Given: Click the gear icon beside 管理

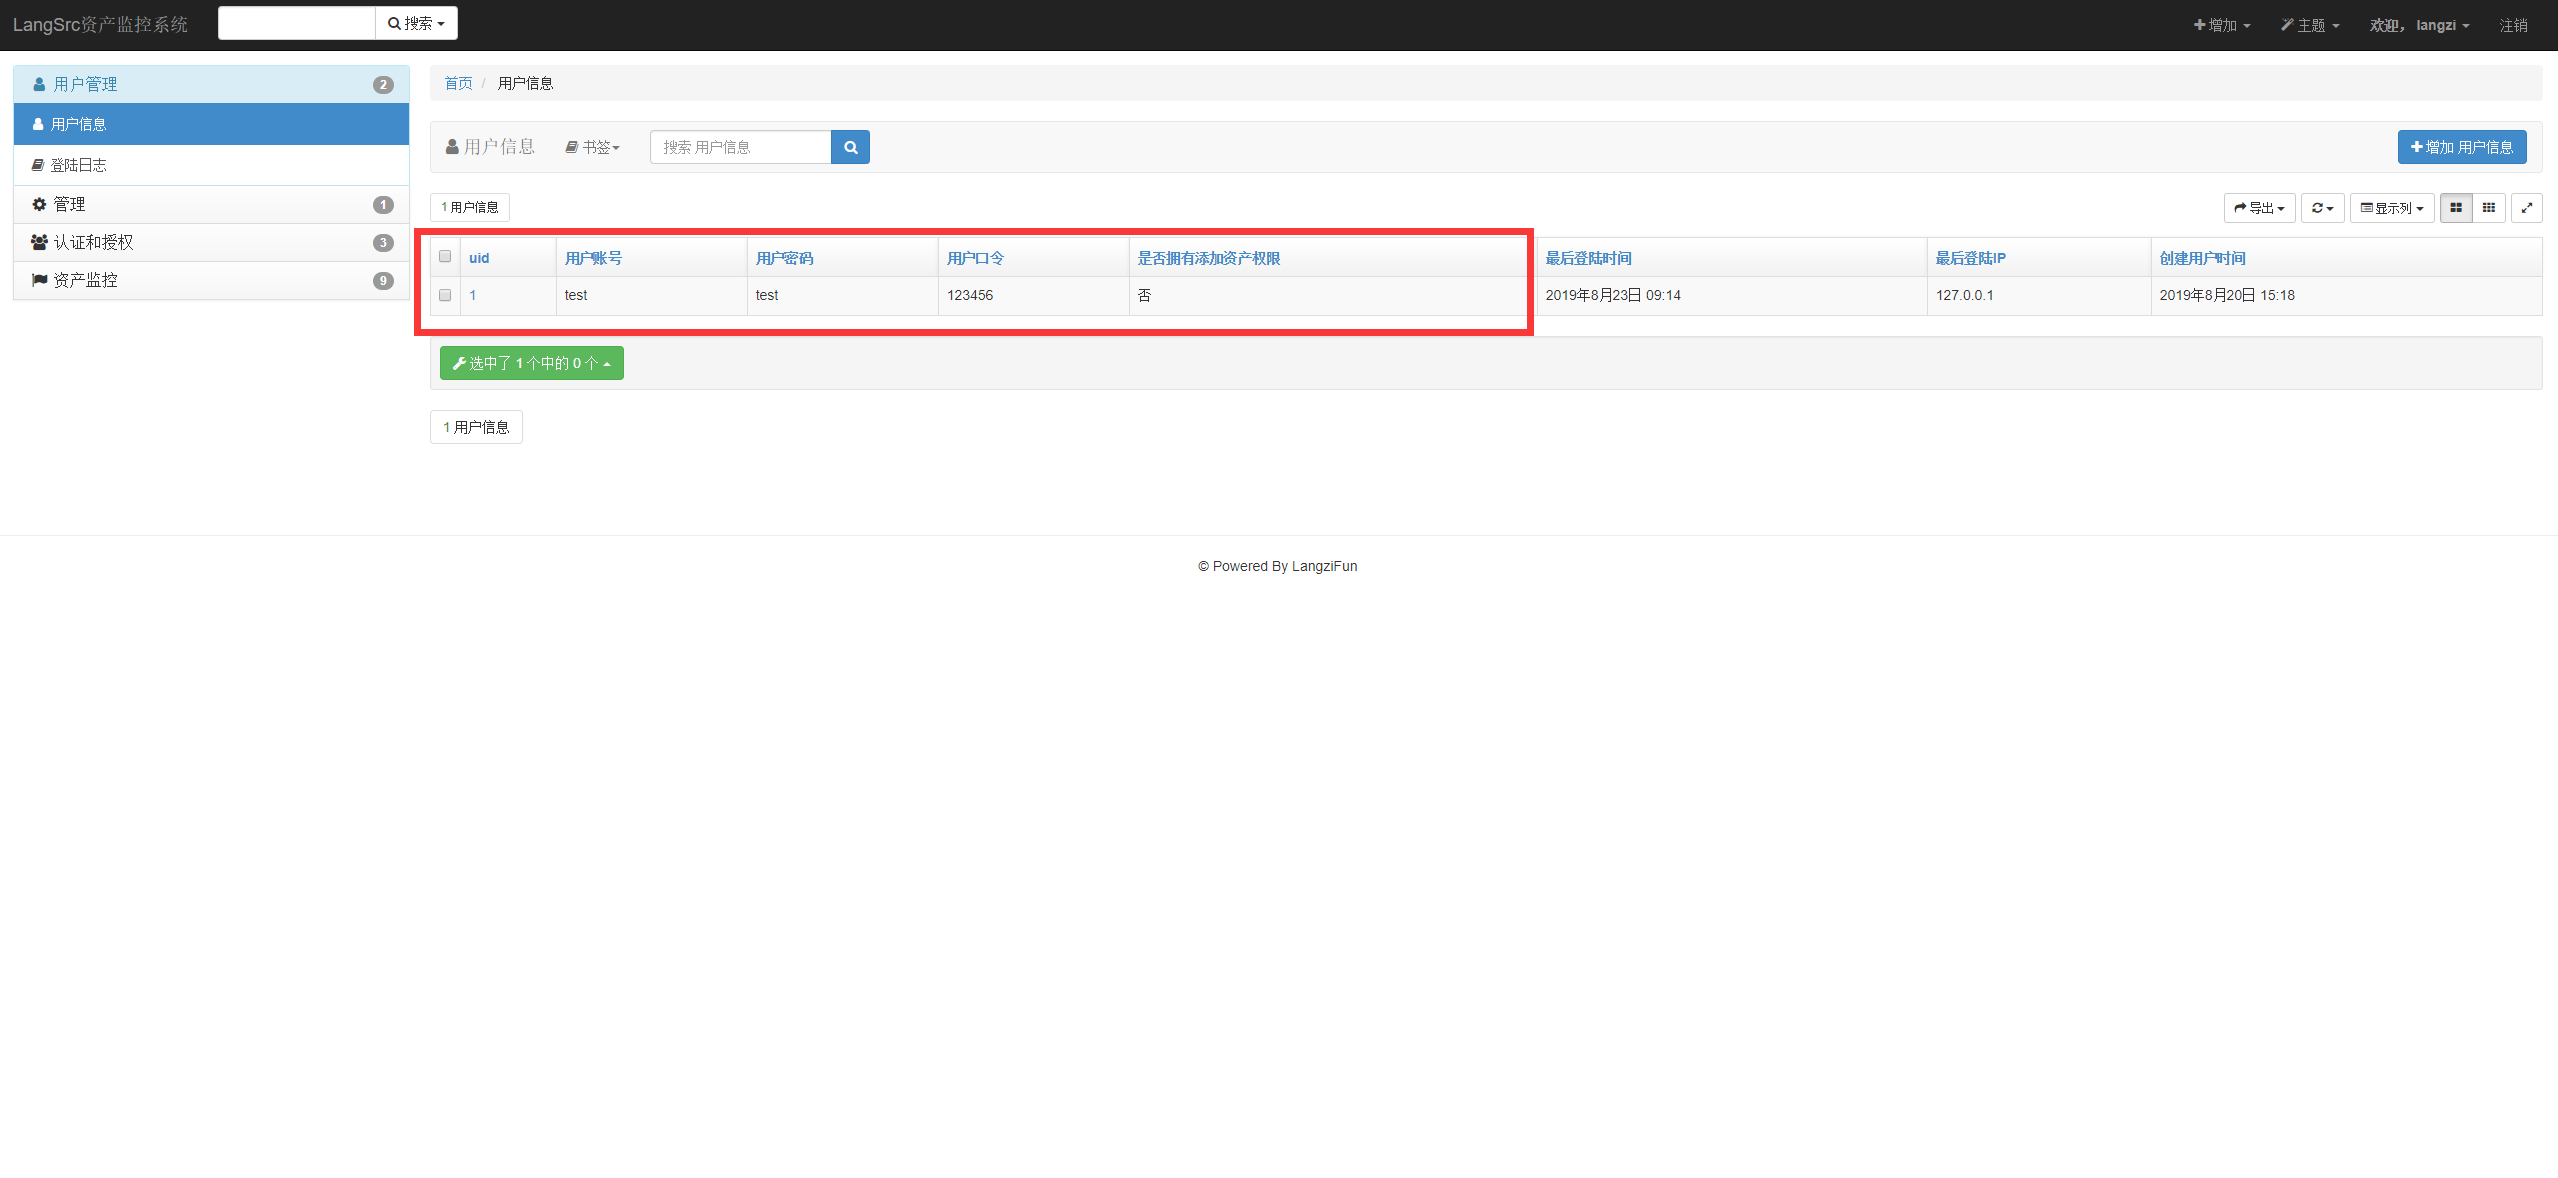Looking at the screenshot, I should (39, 204).
